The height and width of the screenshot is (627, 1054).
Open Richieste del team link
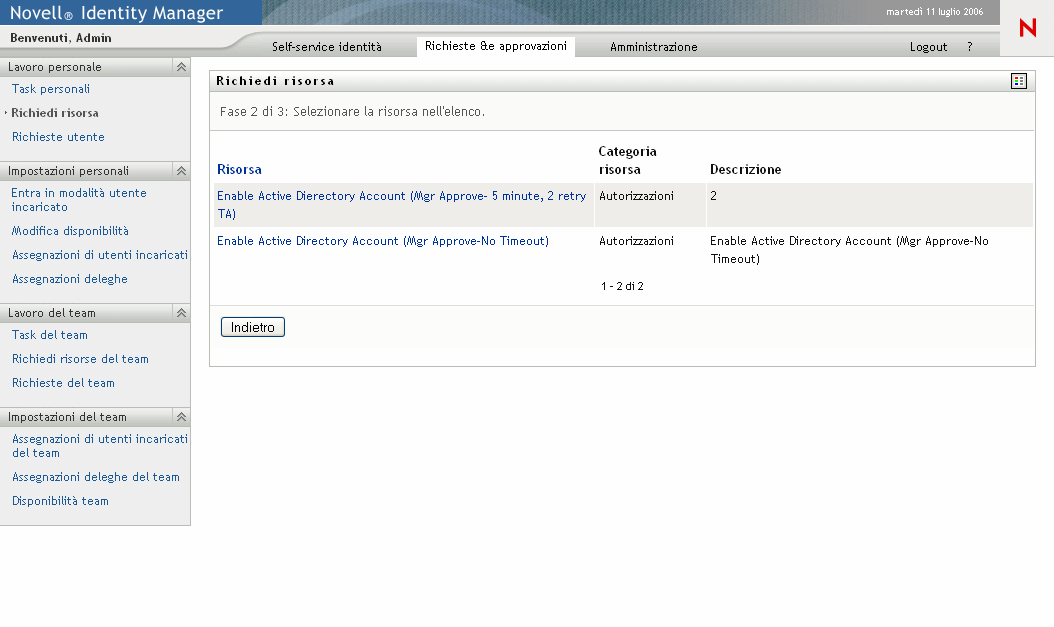coord(63,383)
